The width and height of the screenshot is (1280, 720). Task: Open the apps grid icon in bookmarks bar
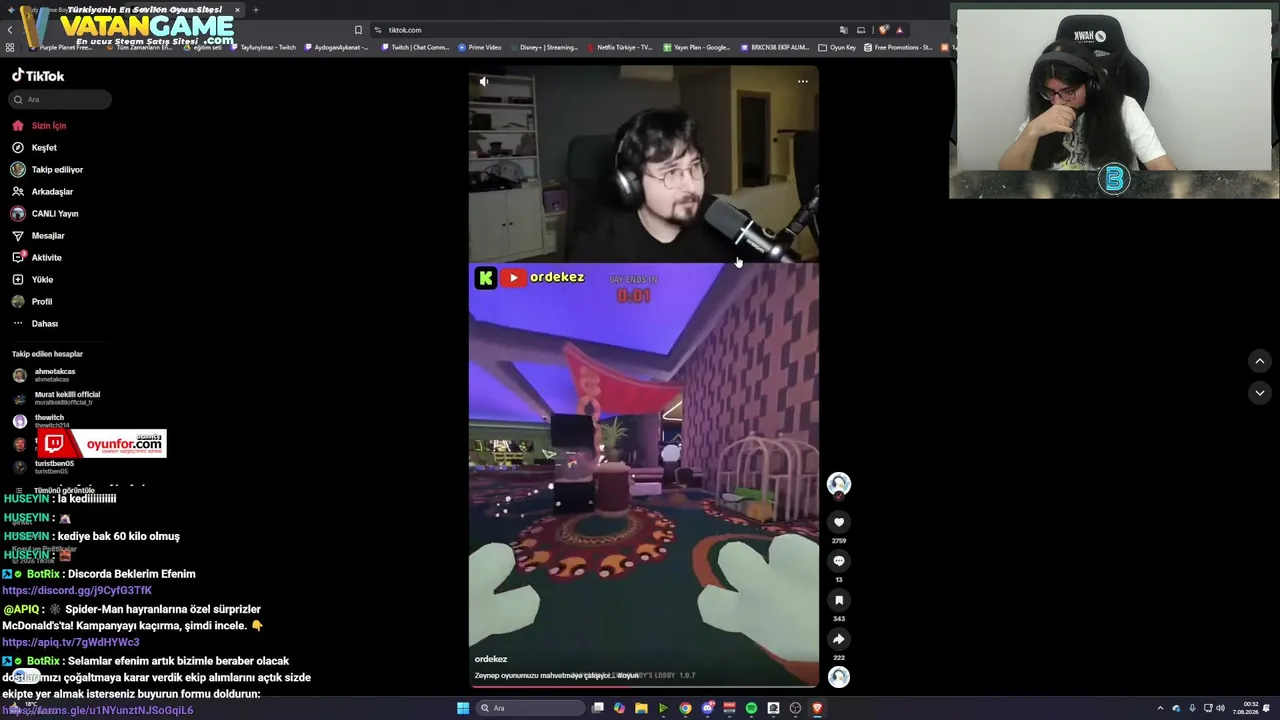10,47
